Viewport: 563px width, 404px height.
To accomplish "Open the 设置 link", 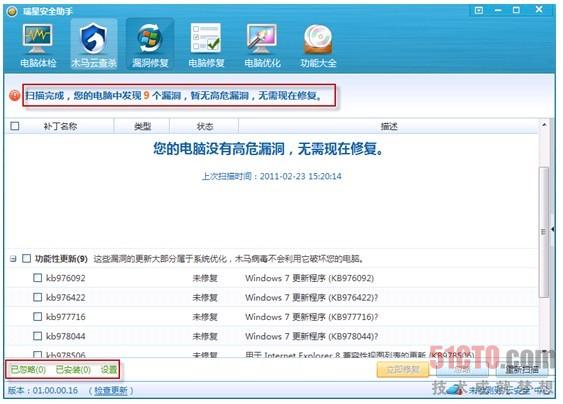I will coord(109,370).
